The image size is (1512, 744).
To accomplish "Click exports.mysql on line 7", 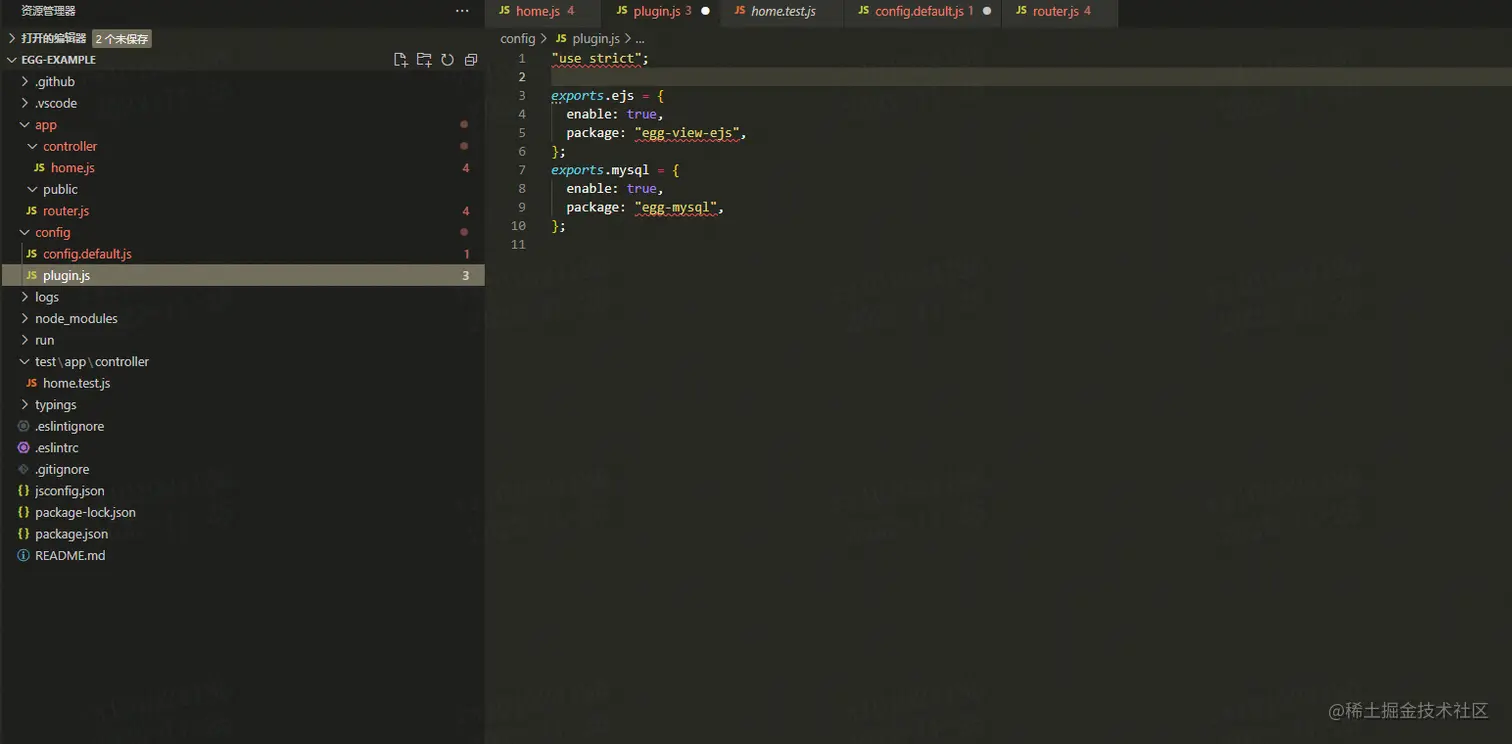I will point(600,170).
